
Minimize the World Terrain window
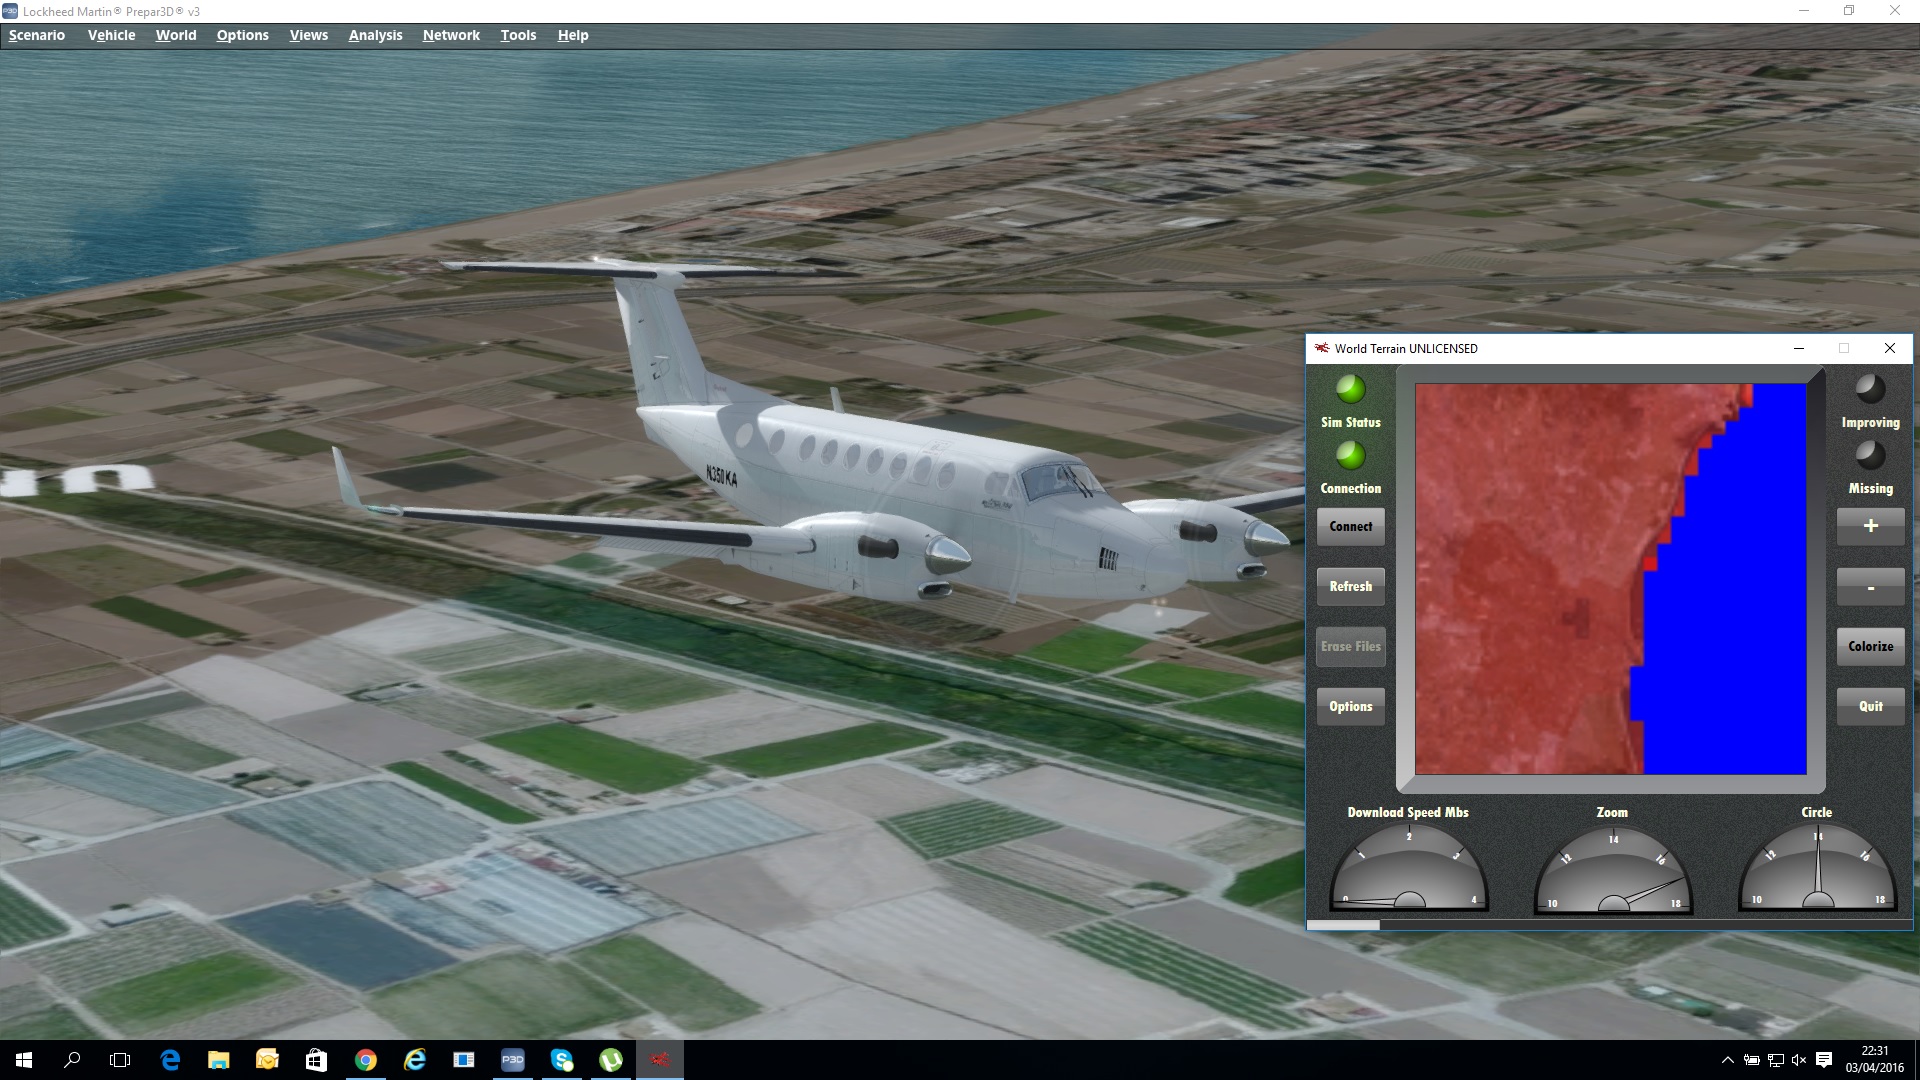[1799, 348]
